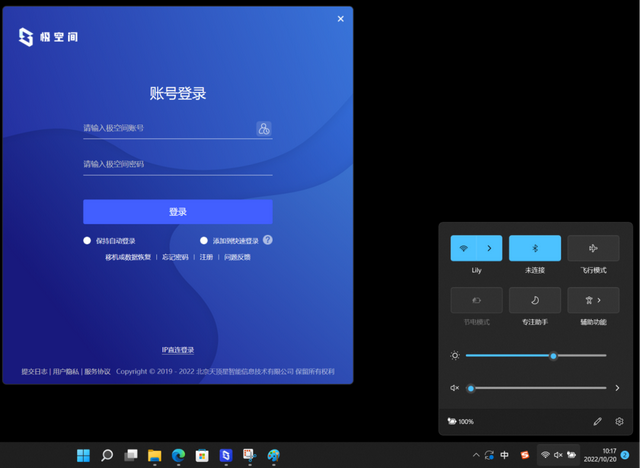Launch Microsoft Edge from the taskbar
Viewport: 640px width, 468px height.
coord(178,455)
